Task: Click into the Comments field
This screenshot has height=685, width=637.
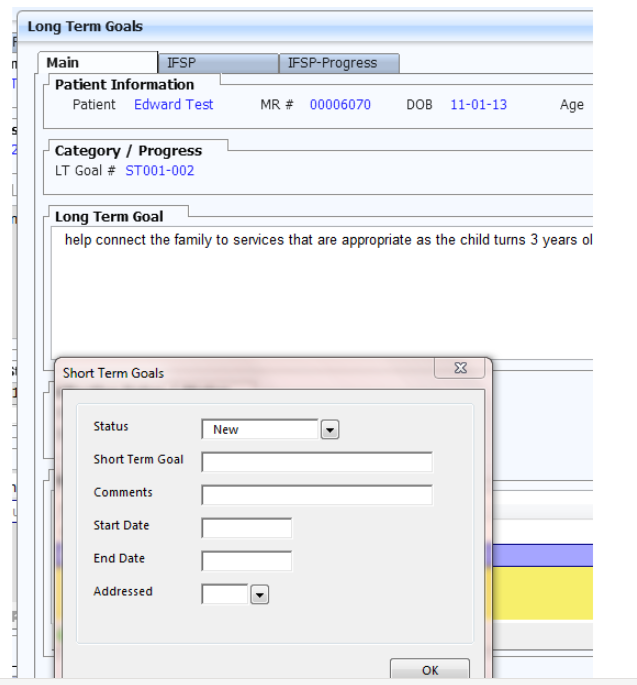Action: tap(317, 495)
